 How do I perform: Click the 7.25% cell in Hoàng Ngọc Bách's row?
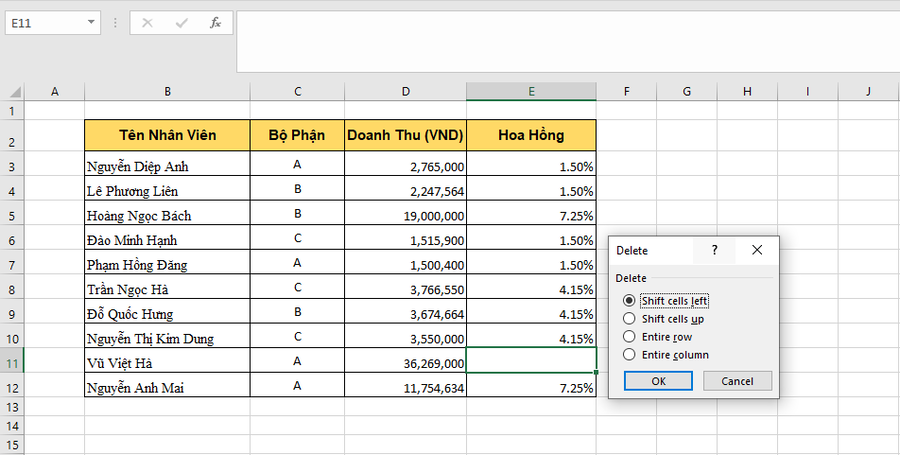coord(532,213)
